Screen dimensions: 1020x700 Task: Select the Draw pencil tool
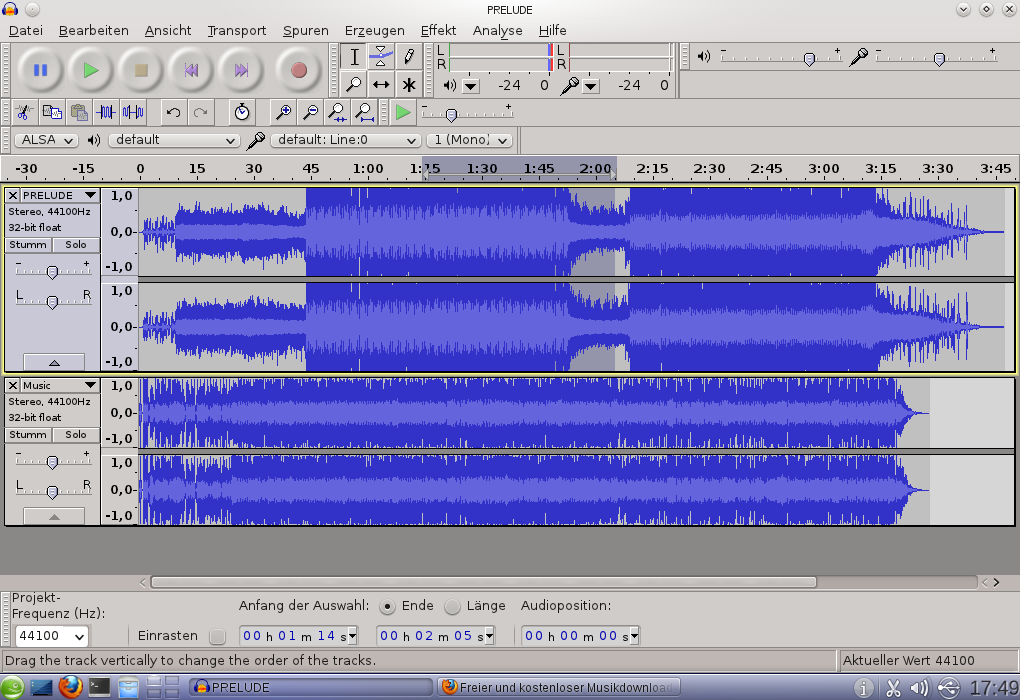[x=409, y=57]
